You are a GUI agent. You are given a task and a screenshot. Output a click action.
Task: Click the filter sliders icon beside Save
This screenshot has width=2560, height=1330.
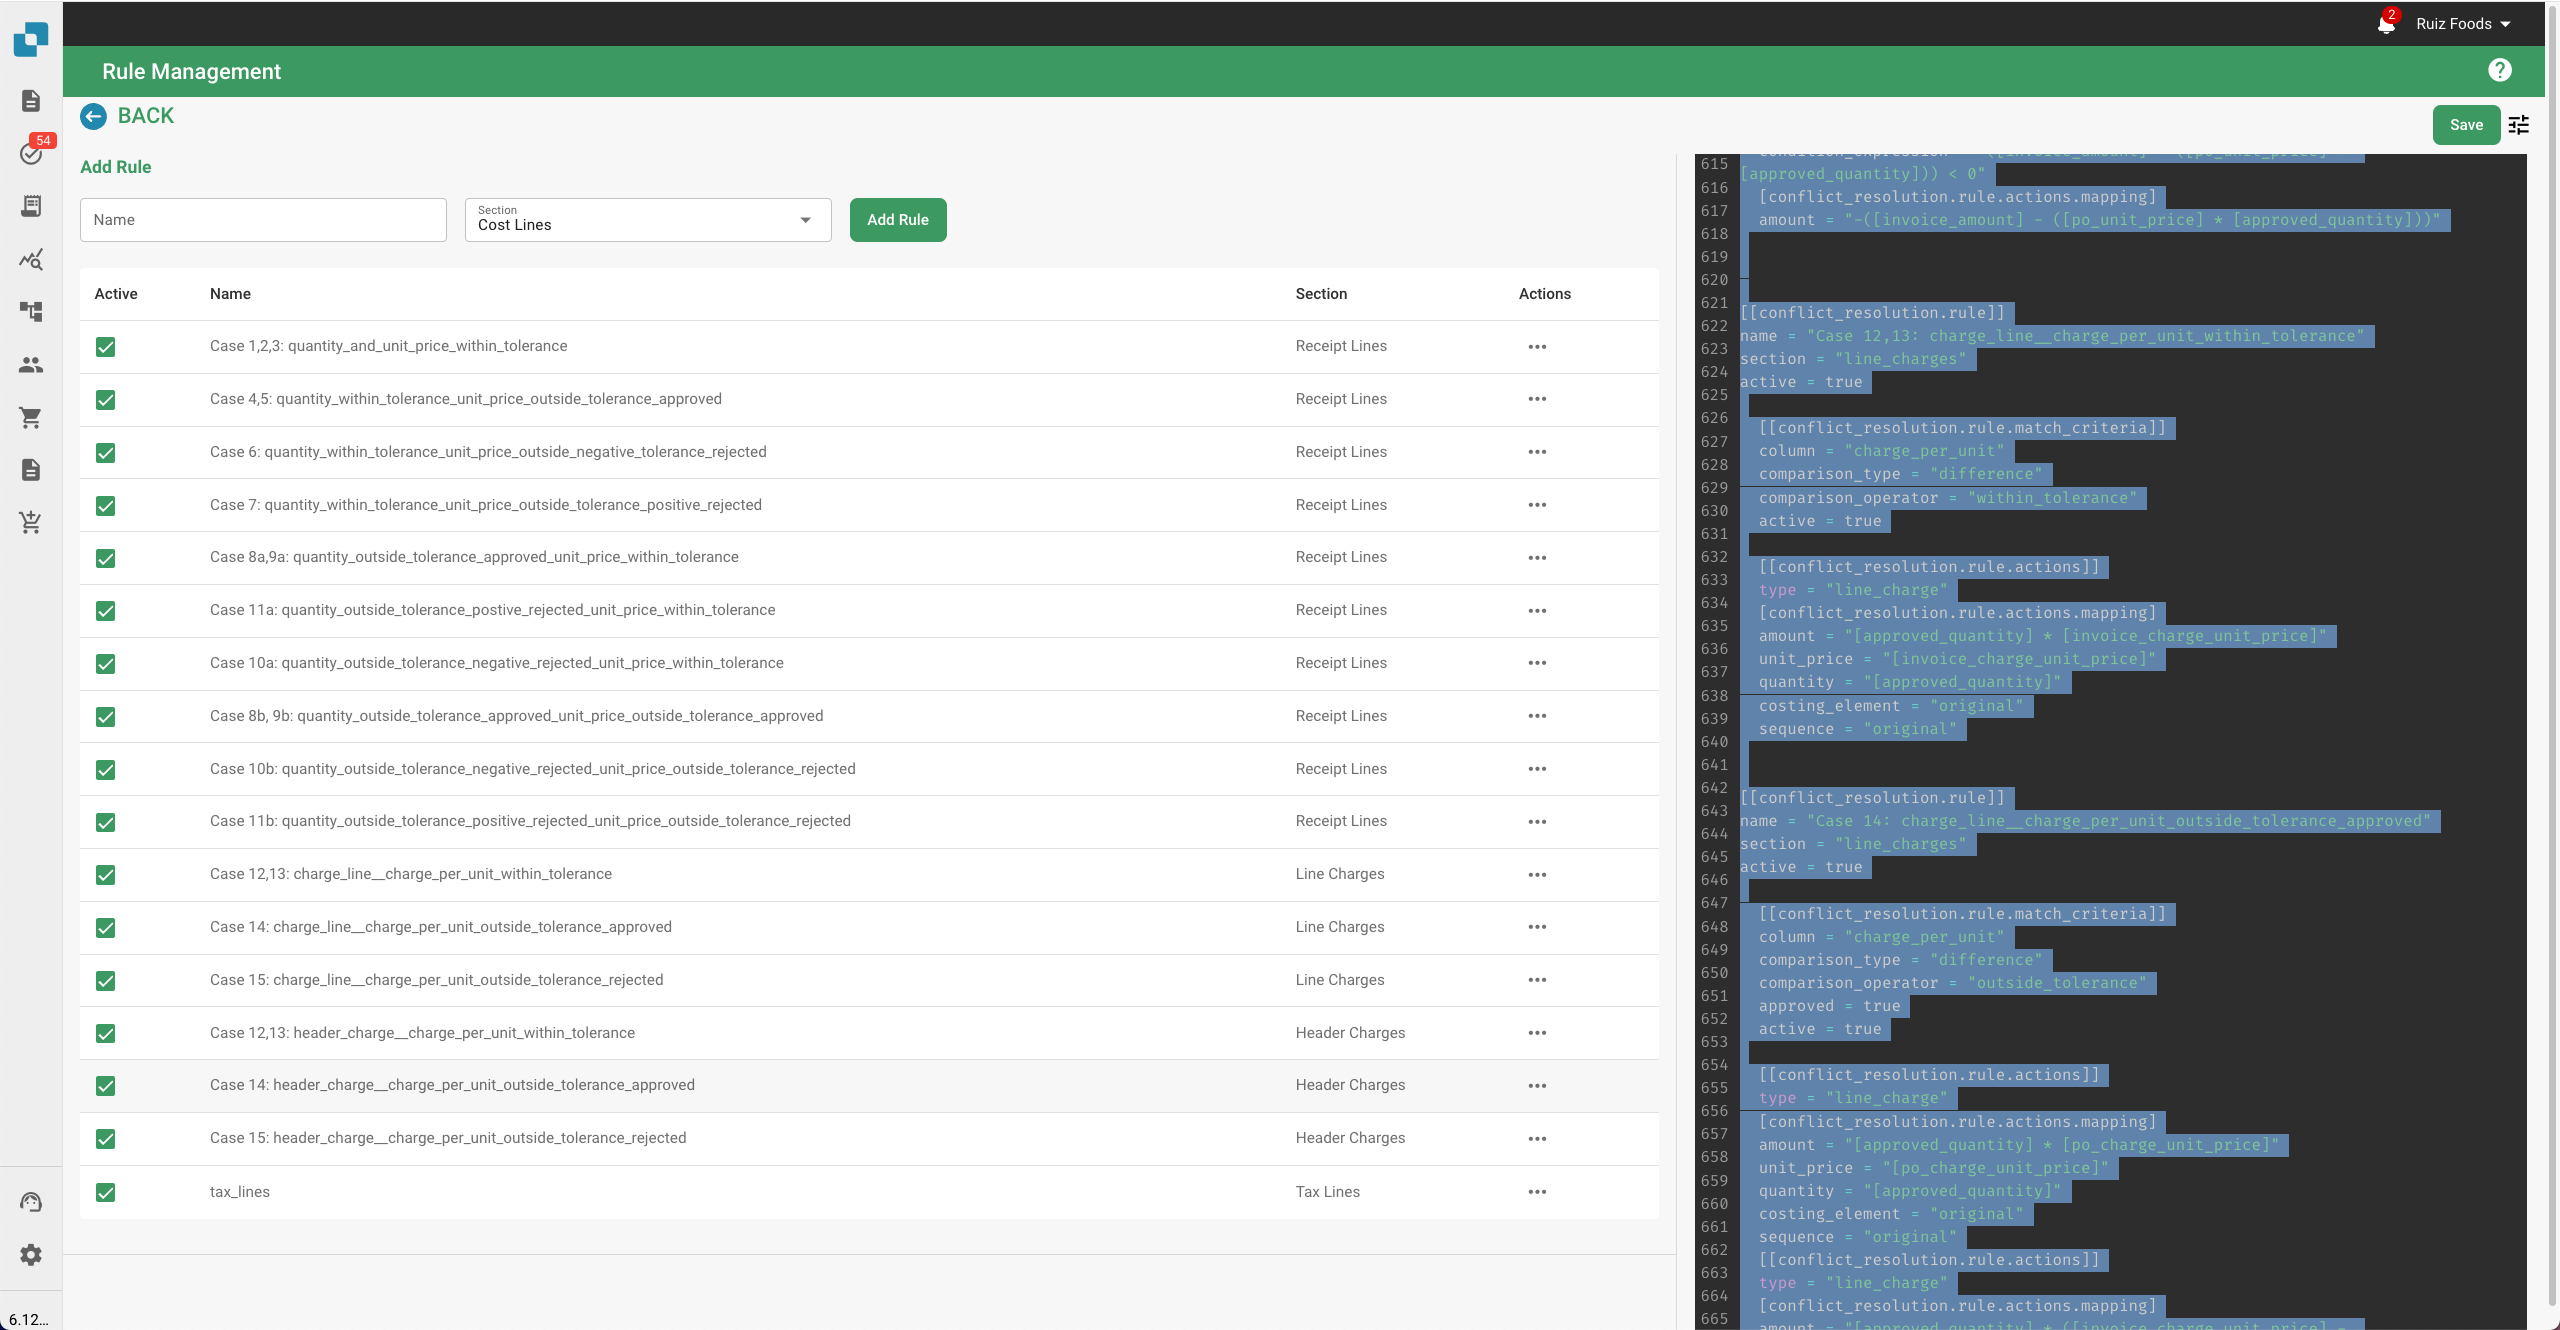click(2519, 125)
